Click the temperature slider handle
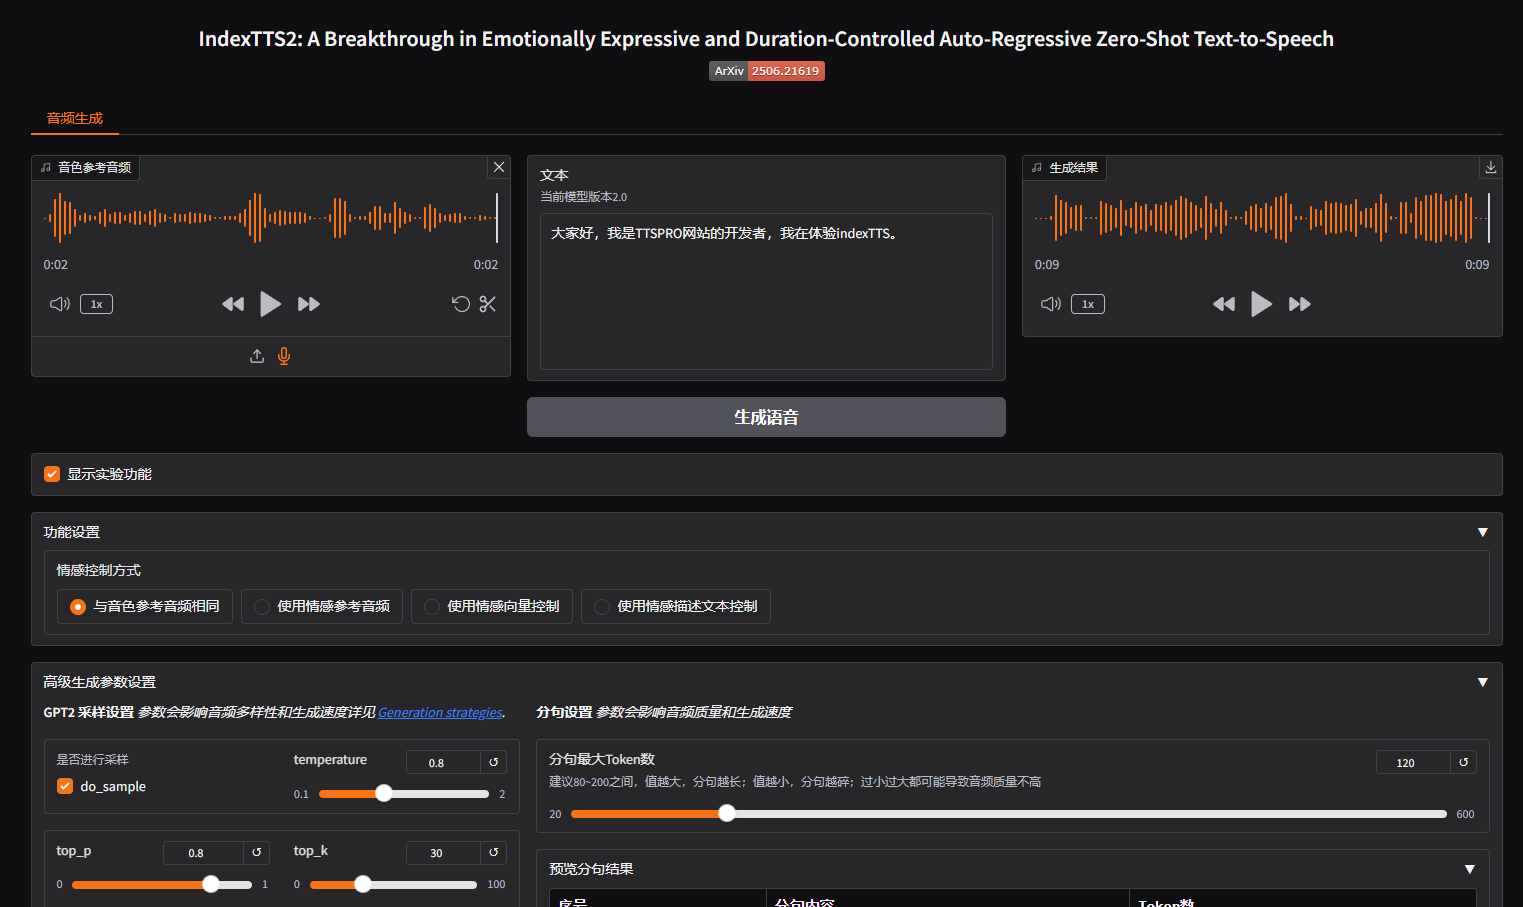This screenshot has width=1523, height=907. (384, 794)
